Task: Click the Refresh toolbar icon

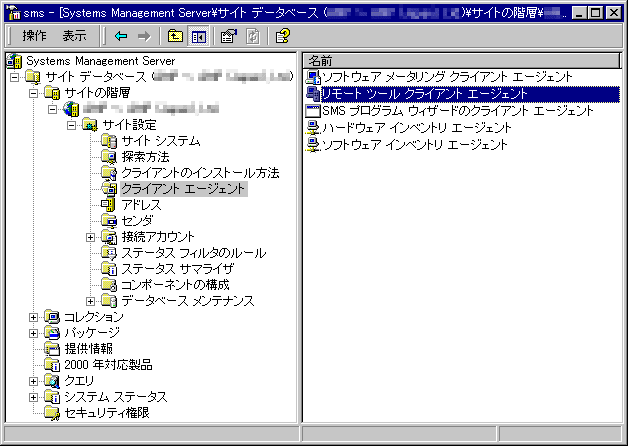Action: click(x=253, y=37)
